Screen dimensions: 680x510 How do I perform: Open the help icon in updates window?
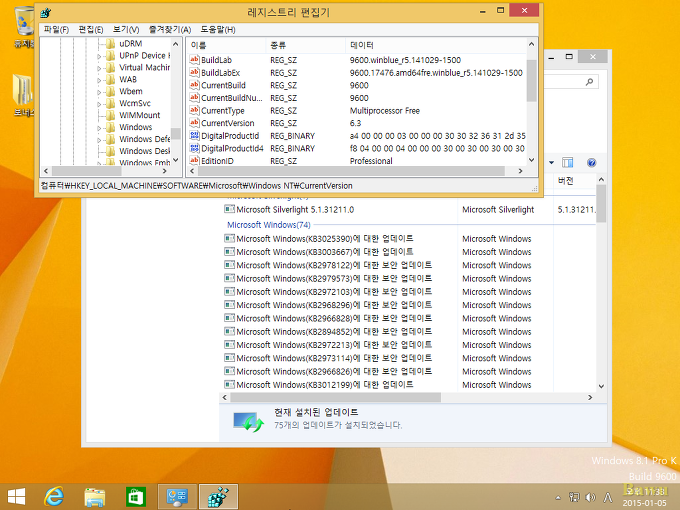(591, 163)
